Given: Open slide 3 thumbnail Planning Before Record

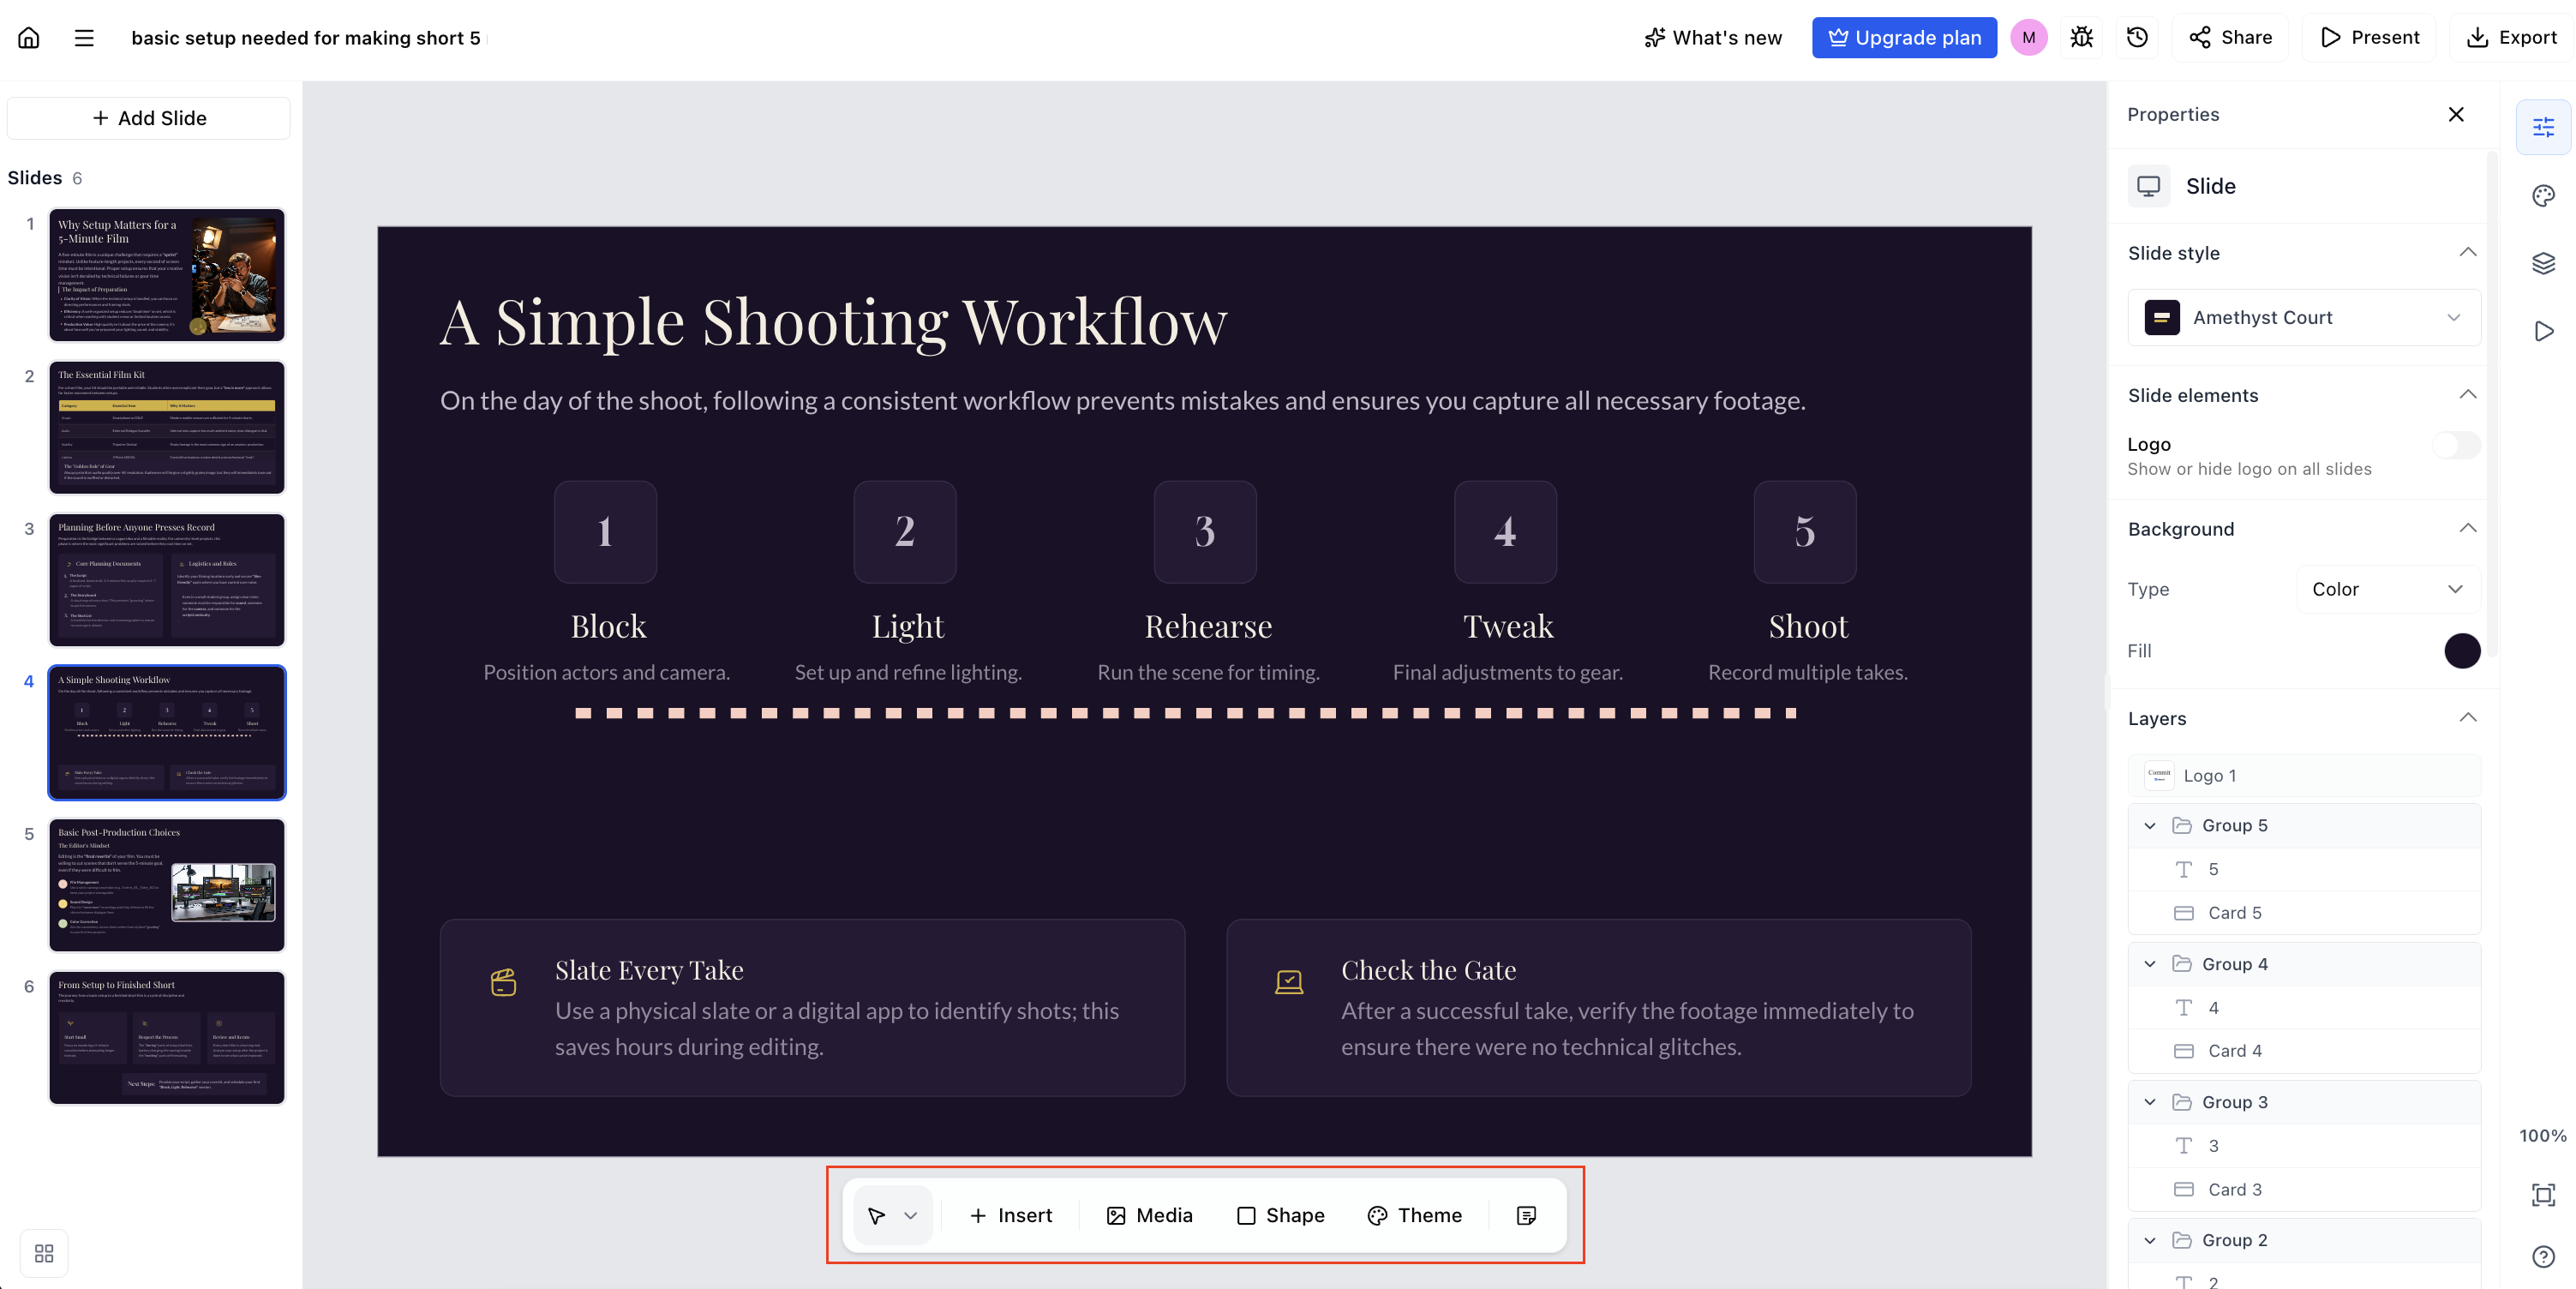Looking at the screenshot, I should point(167,580).
